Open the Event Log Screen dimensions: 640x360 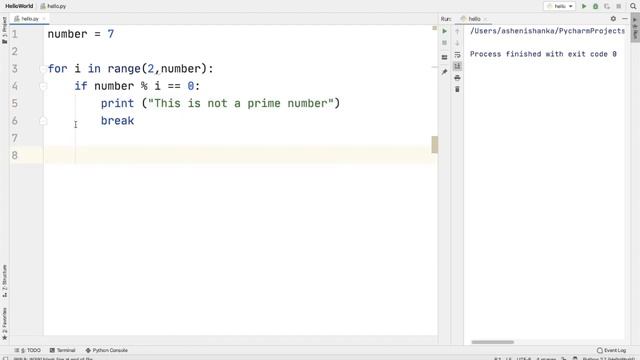click(611, 350)
